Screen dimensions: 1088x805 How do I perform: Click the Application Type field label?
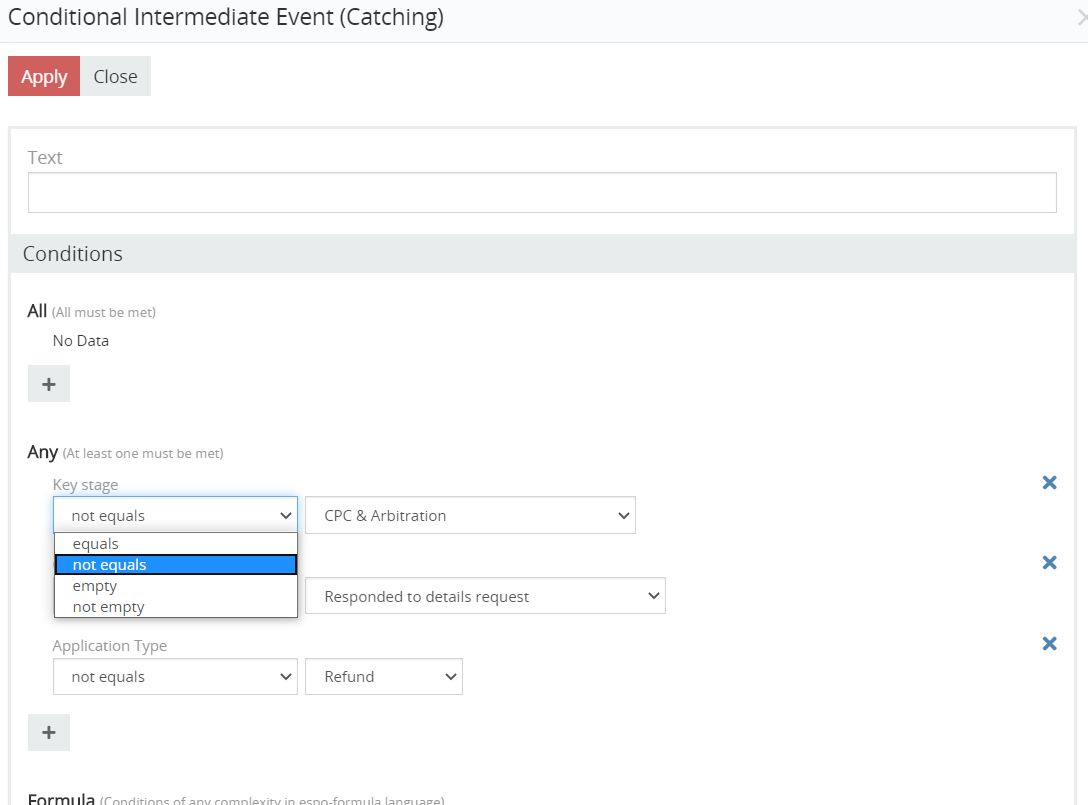[x=110, y=646]
